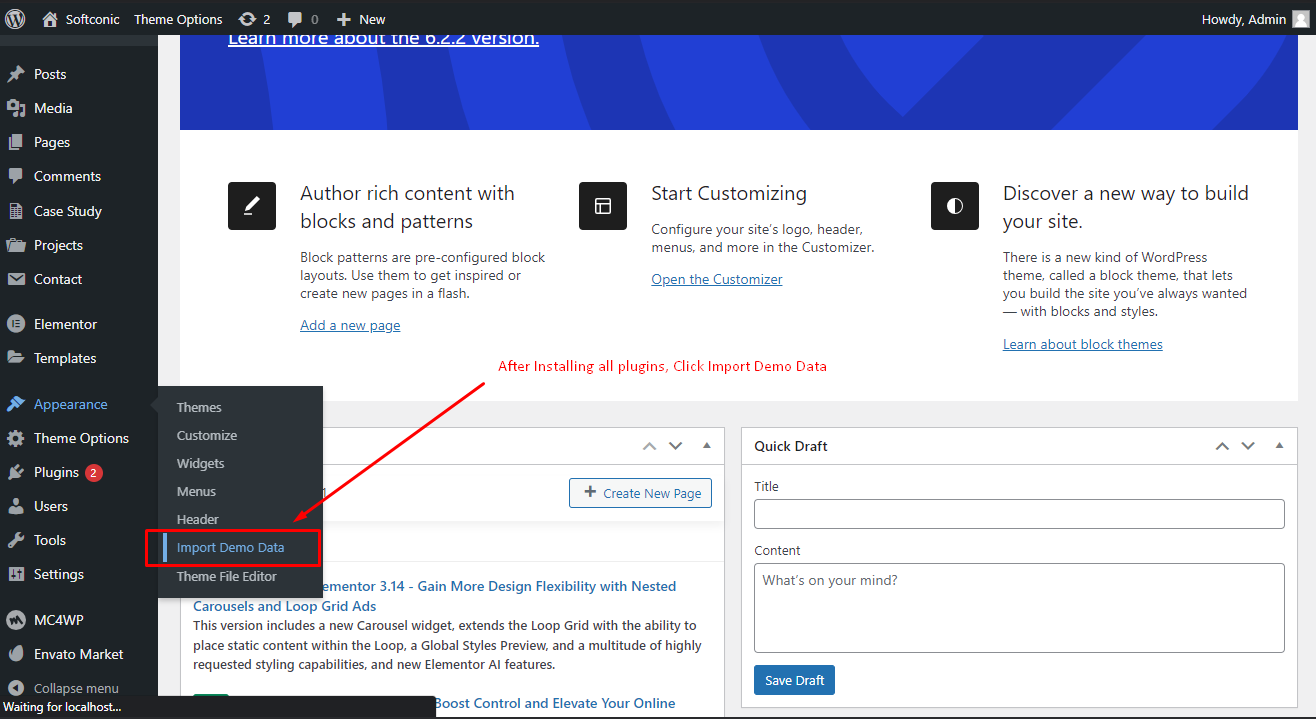The image size is (1316, 719).
Task: Click the comments bubble icon in admin bar
Action: click(x=296, y=19)
